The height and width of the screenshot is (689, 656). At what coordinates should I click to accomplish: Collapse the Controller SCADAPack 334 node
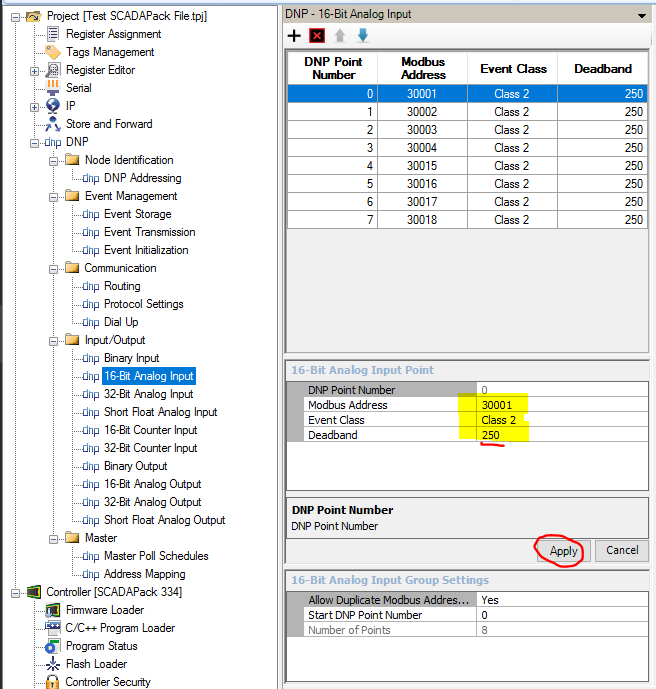coord(16,594)
